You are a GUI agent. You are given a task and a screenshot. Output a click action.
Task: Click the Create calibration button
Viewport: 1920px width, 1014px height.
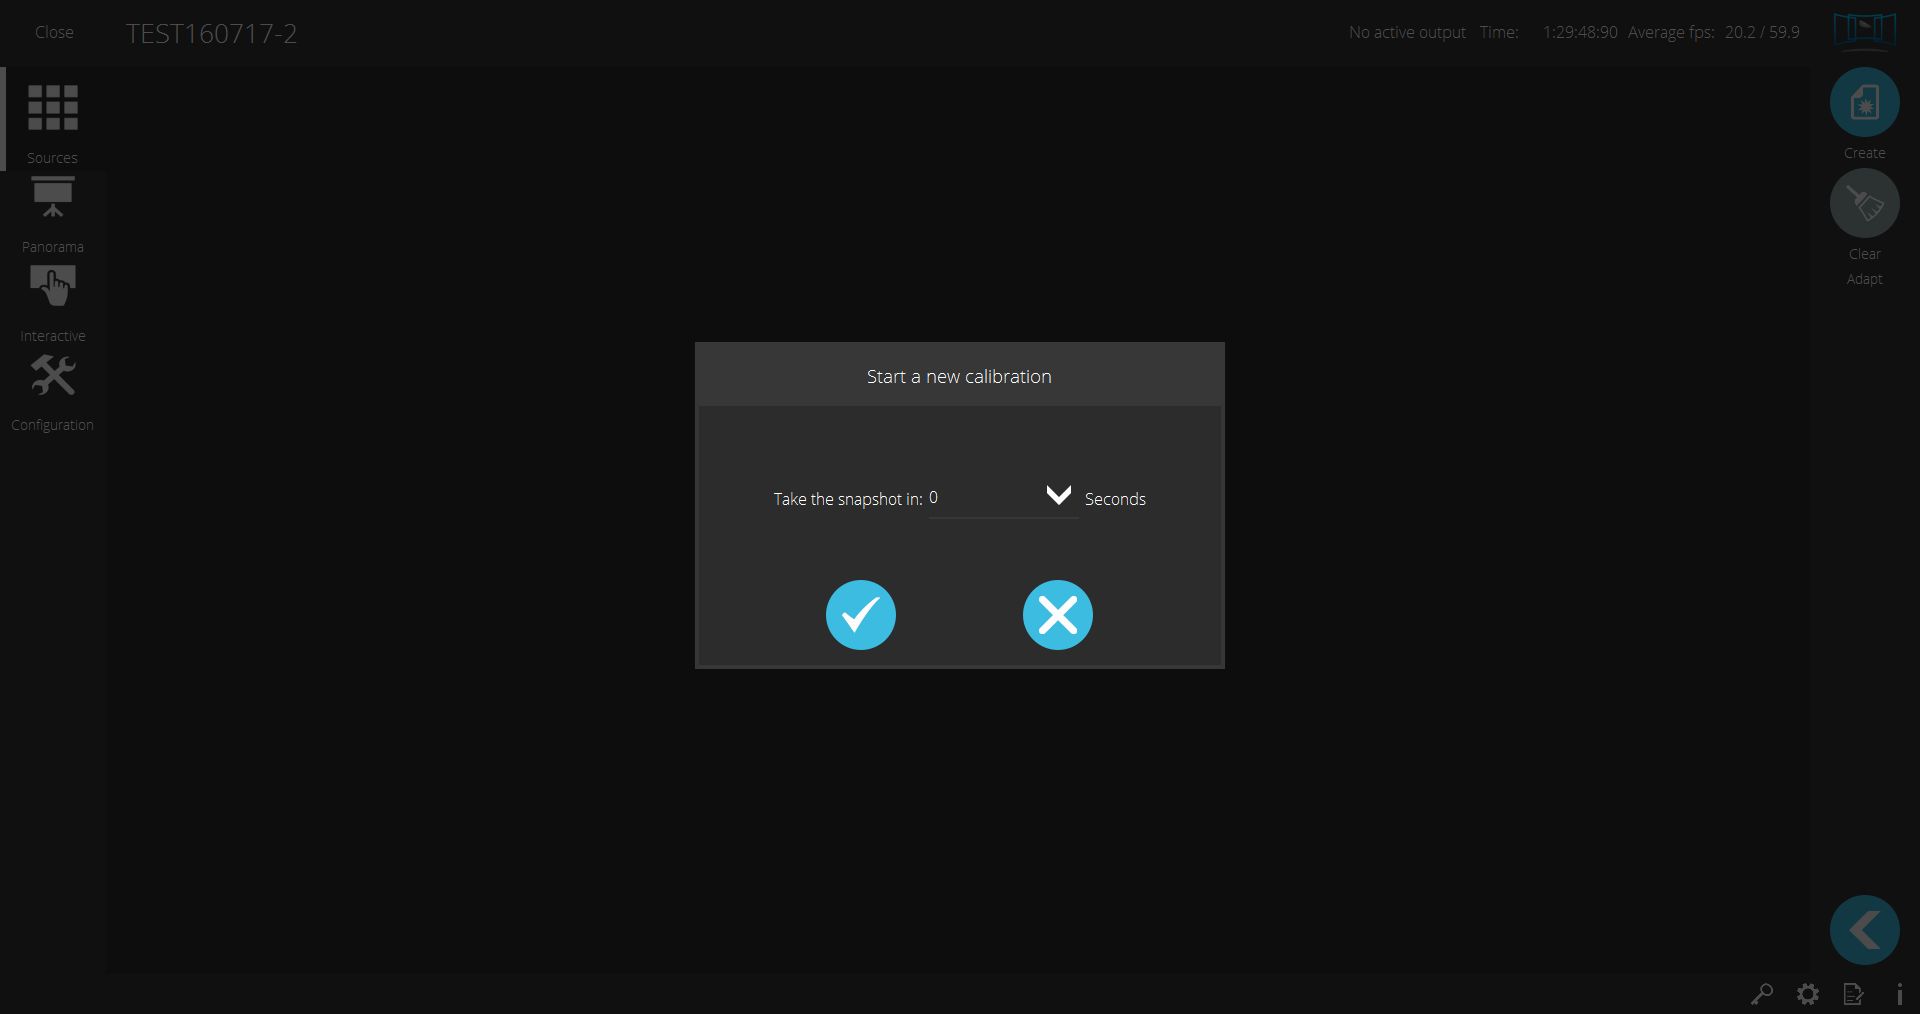1864,103
